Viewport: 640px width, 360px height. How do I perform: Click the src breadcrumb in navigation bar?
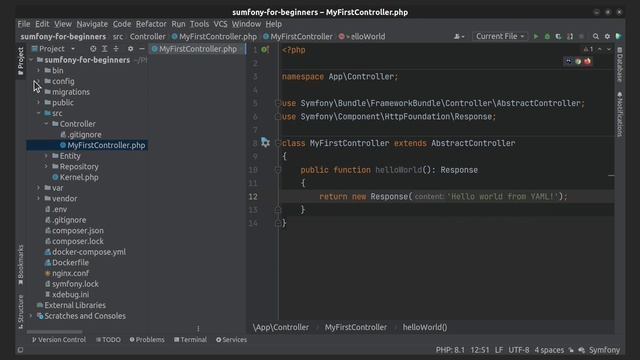pos(118,37)
